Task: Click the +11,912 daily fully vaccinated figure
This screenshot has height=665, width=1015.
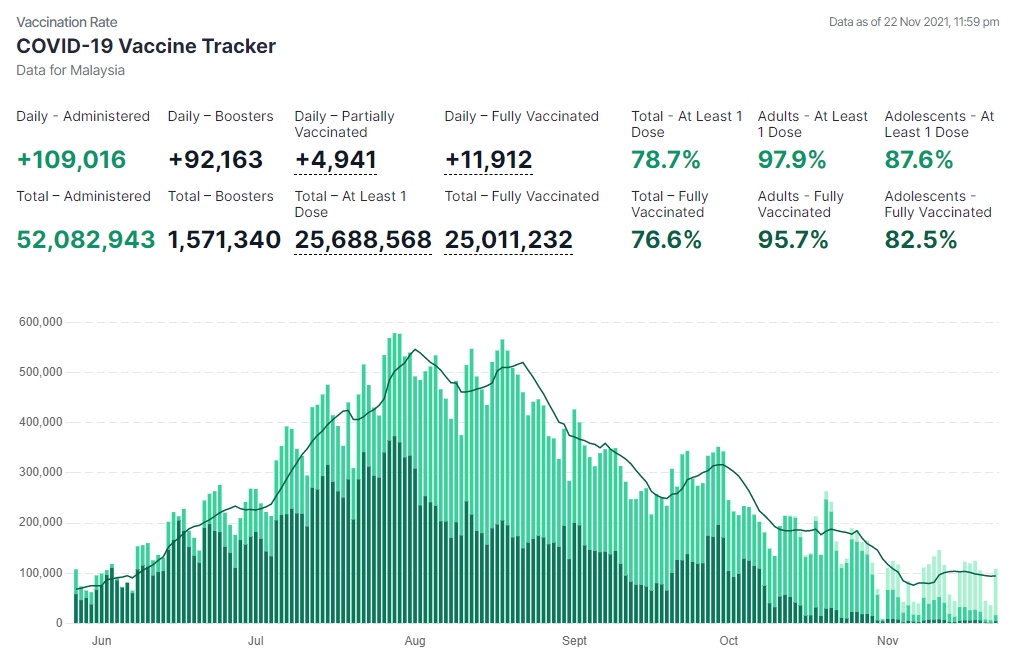Action: point(488,160)
